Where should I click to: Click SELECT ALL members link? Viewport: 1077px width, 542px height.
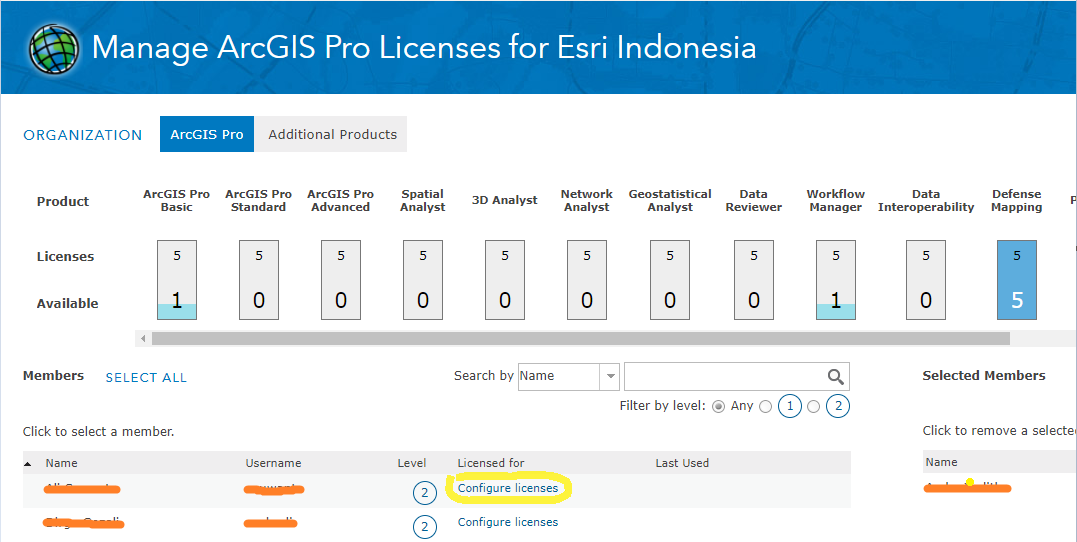pos(146,378)
